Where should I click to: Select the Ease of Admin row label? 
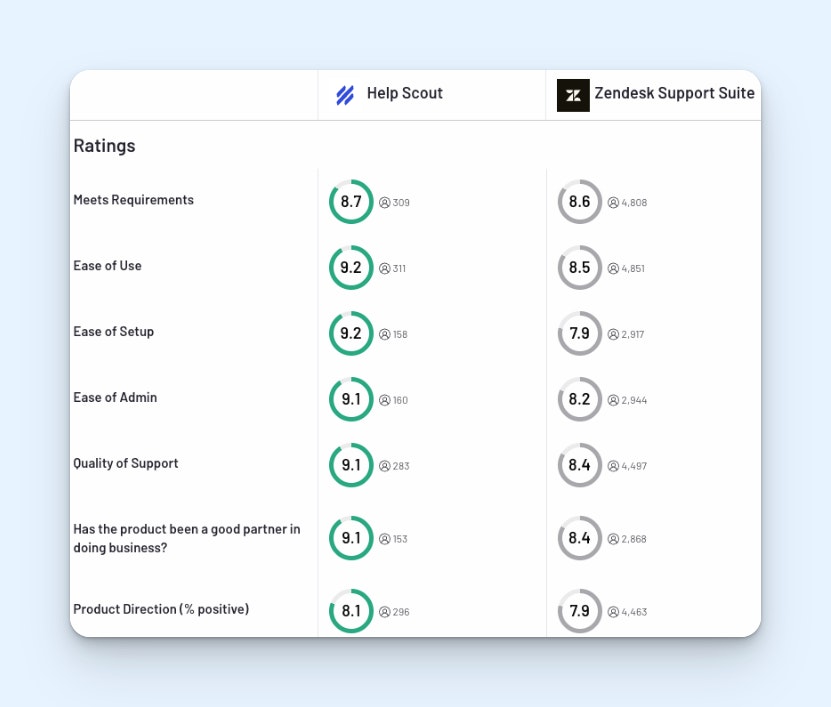[115, 397]
